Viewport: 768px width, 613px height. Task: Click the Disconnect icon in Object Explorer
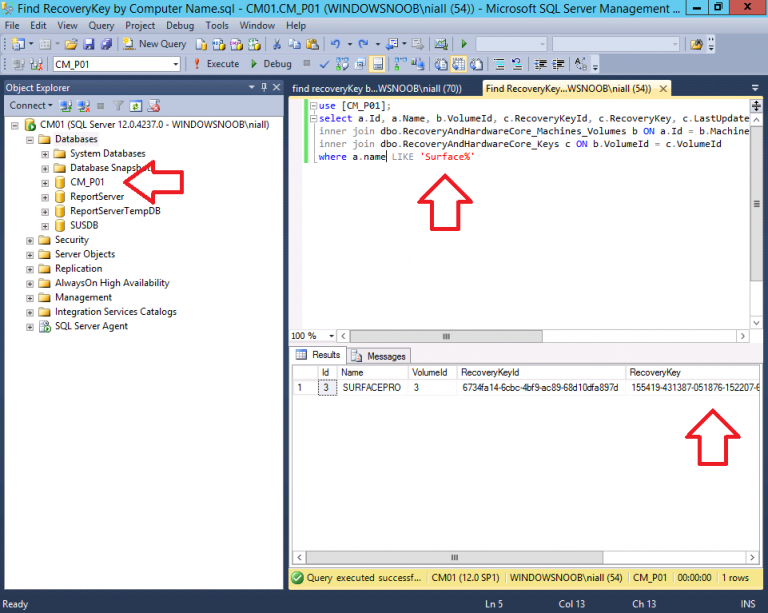coord(83,105)
